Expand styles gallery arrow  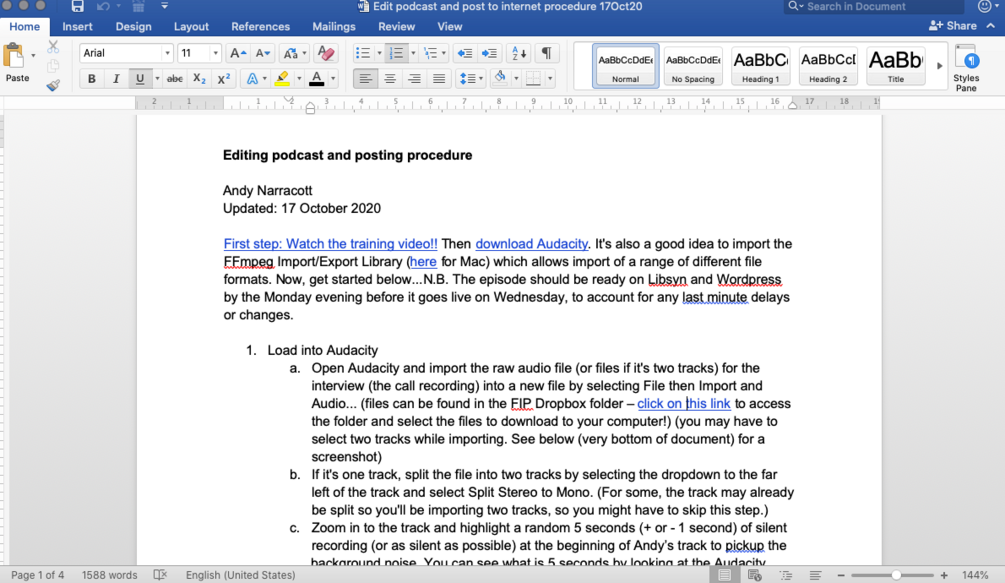coord(940,65)
